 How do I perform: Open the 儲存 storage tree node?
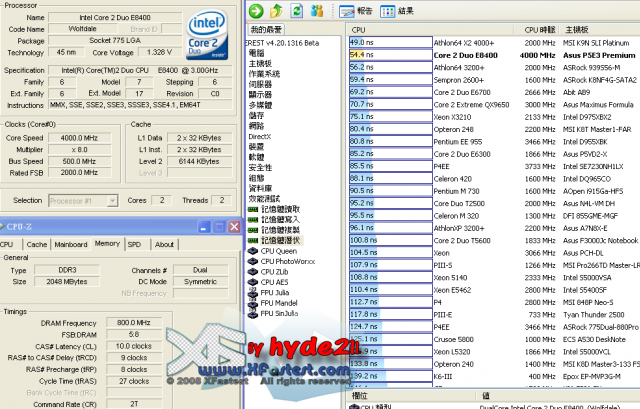[257, 116]
